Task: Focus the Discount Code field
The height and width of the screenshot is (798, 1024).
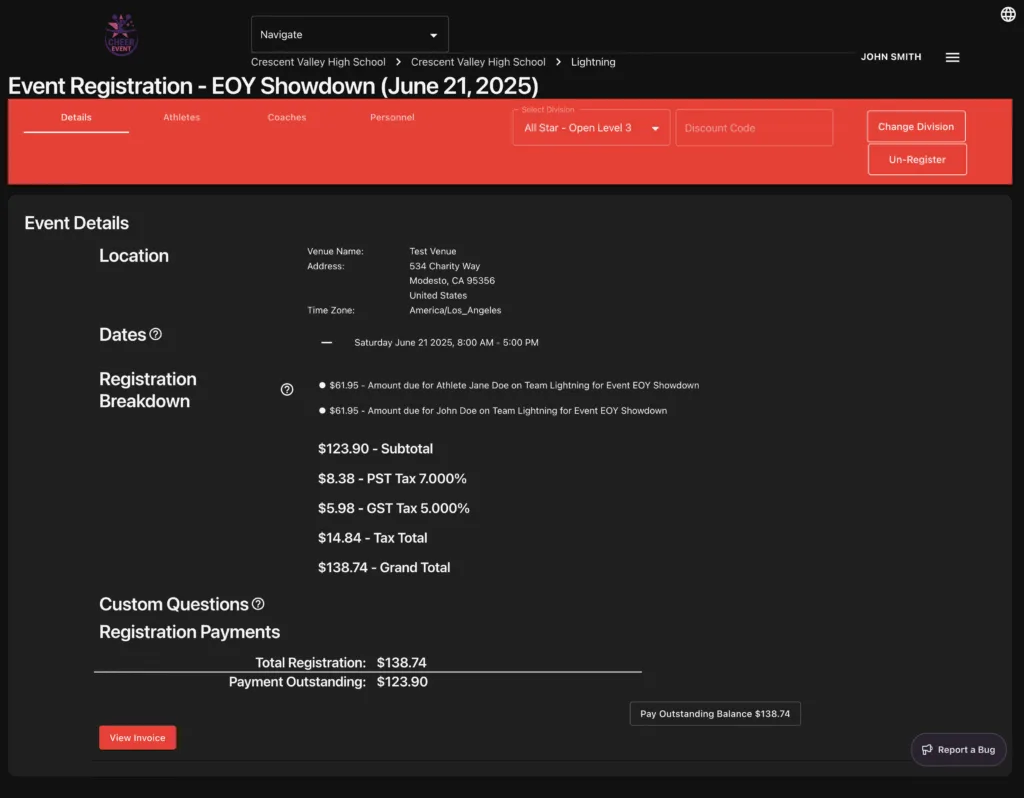Action: (x=754, y=128)
